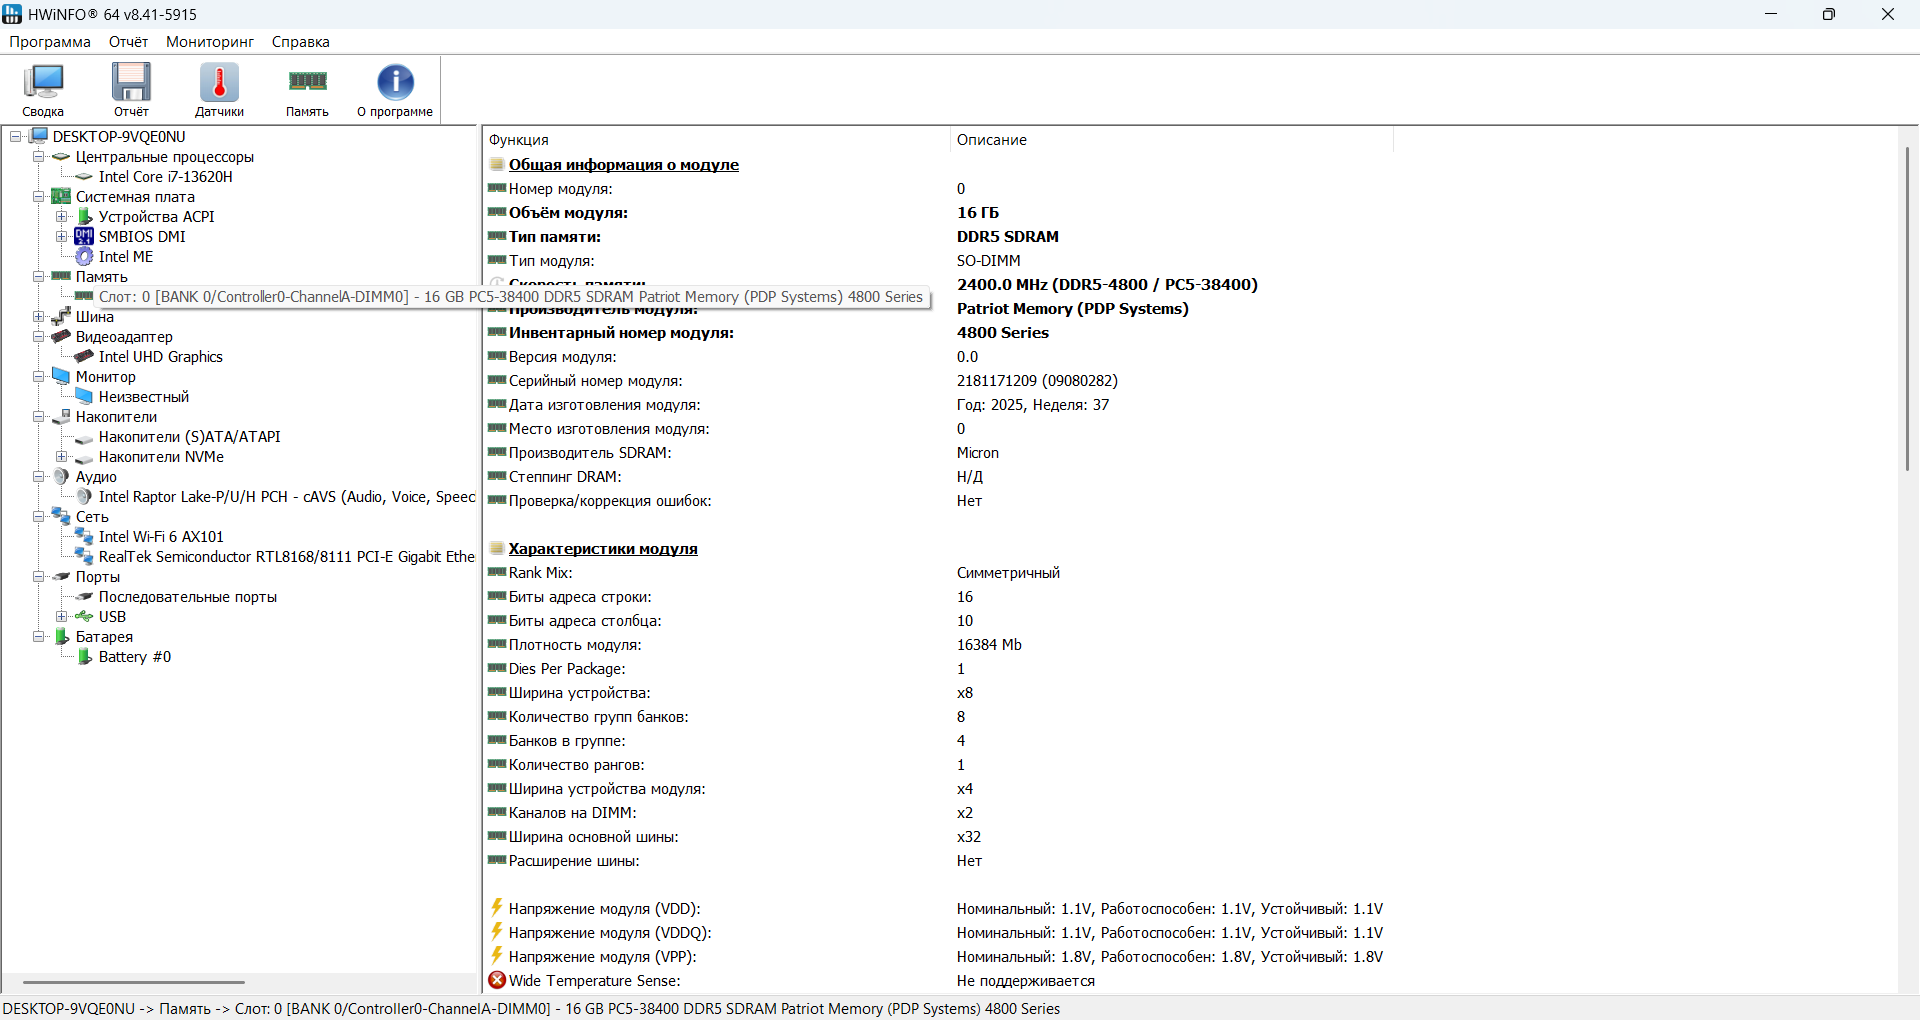The image size is (1920, 1020).
Task: Click the red X icon beside Wide Temperature Sense
Action: [x=497, y=980]
